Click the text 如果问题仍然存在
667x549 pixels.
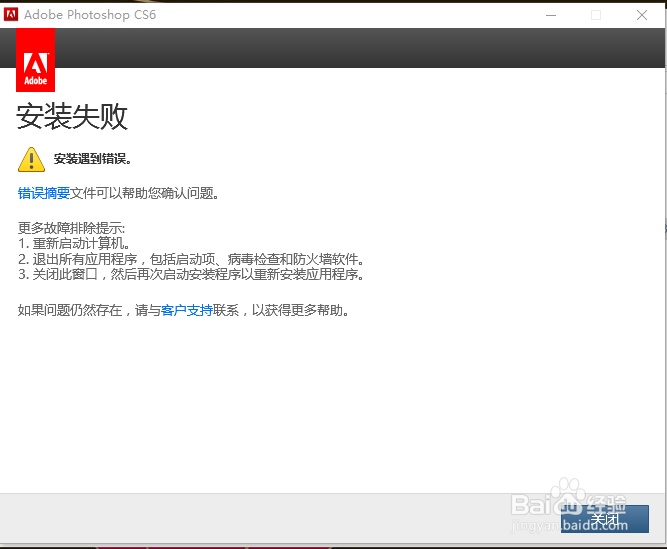pos(70,310)
